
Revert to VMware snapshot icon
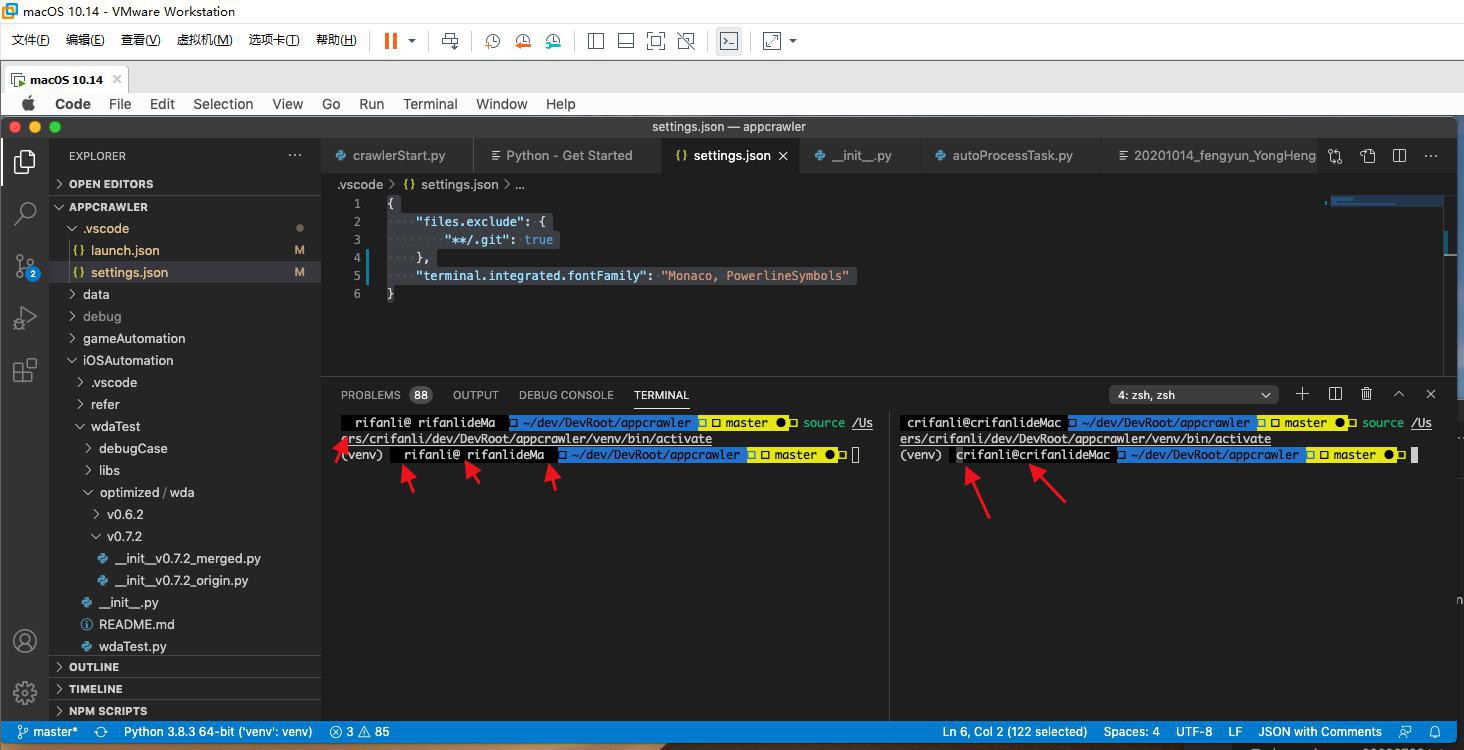pos(523,41)
